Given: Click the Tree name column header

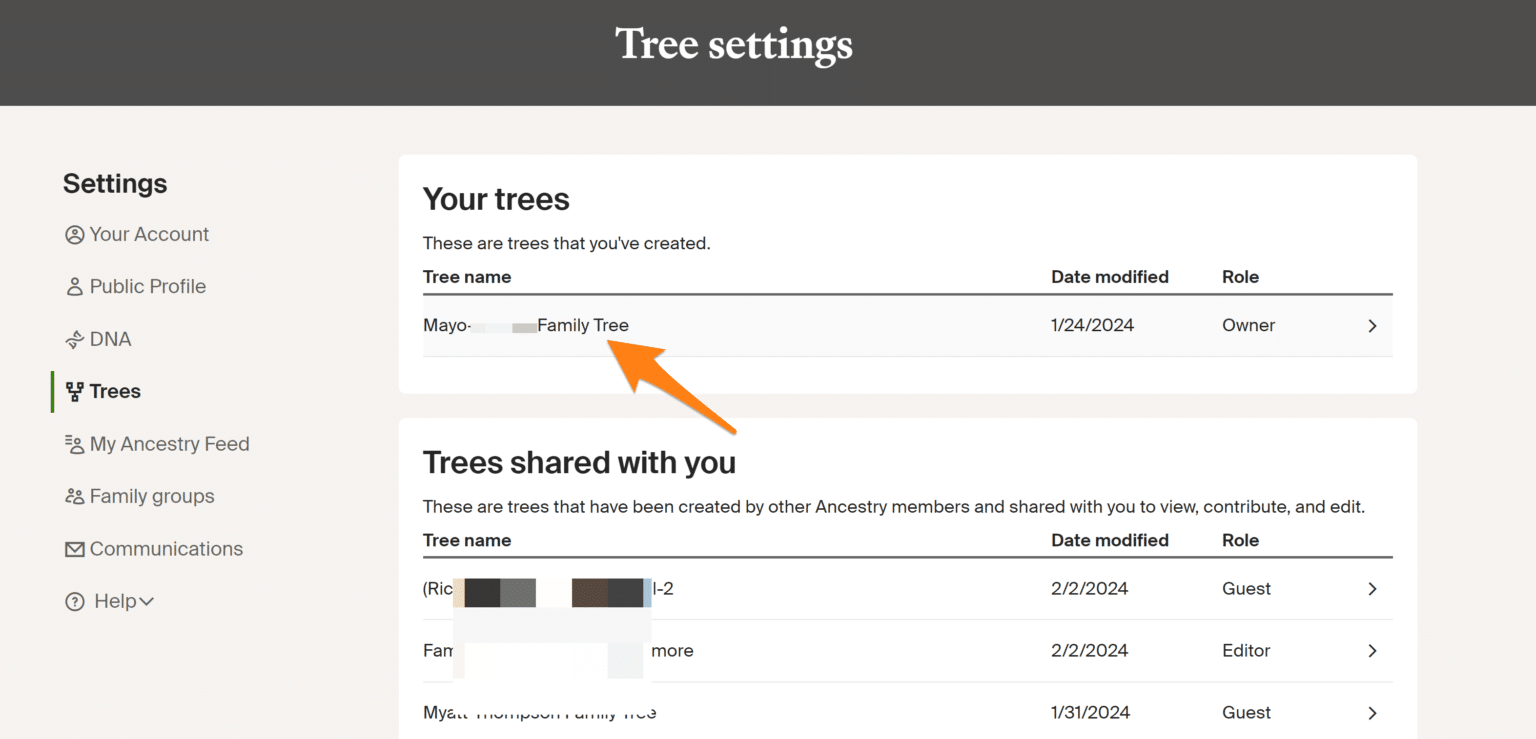Looking at the screenshot, I should tap(467, 277).
